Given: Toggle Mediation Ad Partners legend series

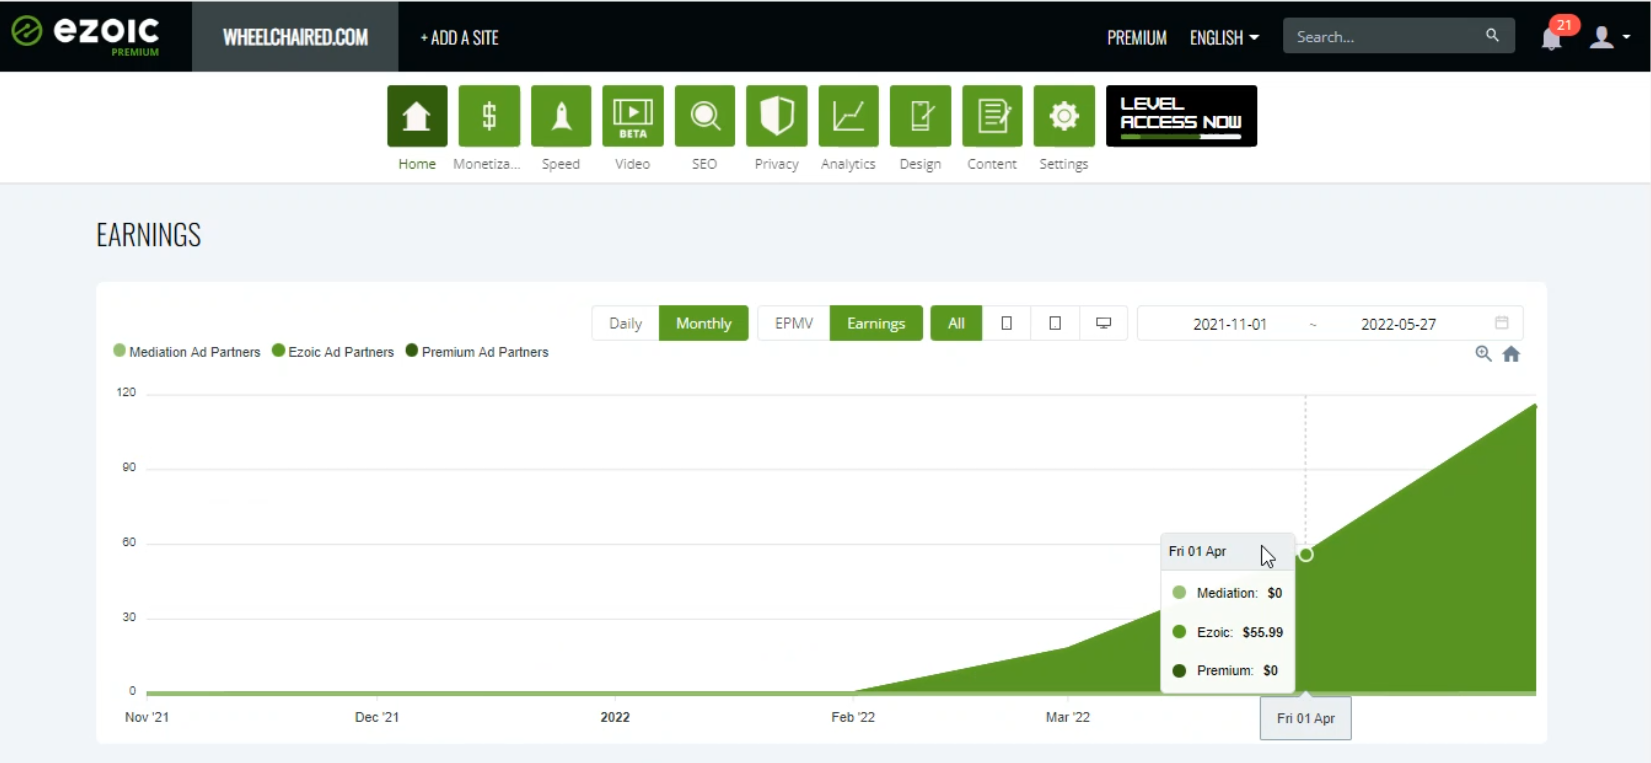Looking at the screenshot, I should coord(187,352).
